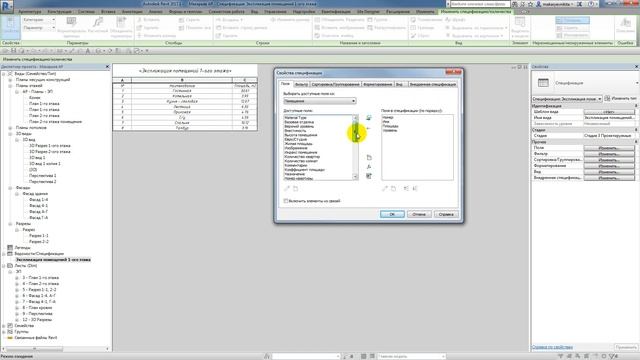Click the move parameter down icon

[x=415, y=189]
